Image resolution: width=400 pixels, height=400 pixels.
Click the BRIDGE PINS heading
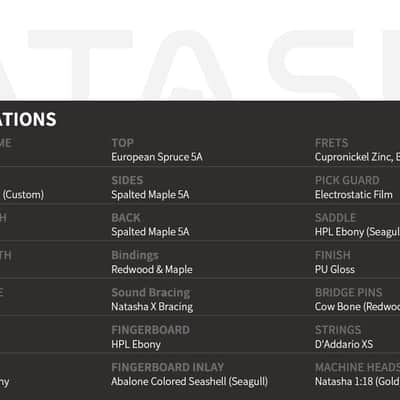point(349,293)
